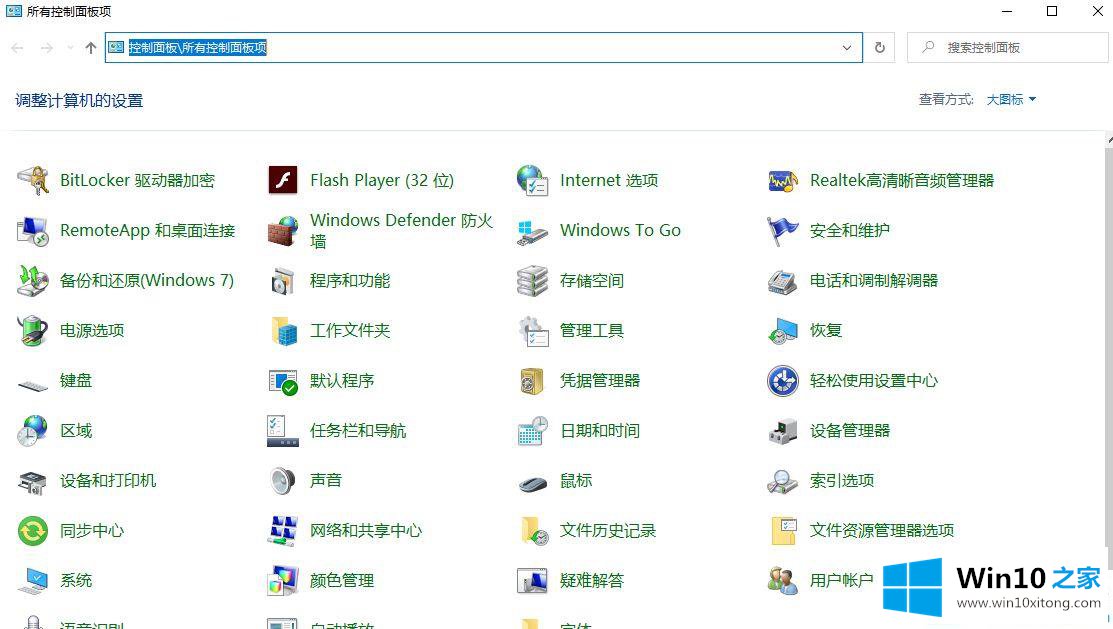Click the back navigation arrow
1113x629 pixels.
(18, 48)
